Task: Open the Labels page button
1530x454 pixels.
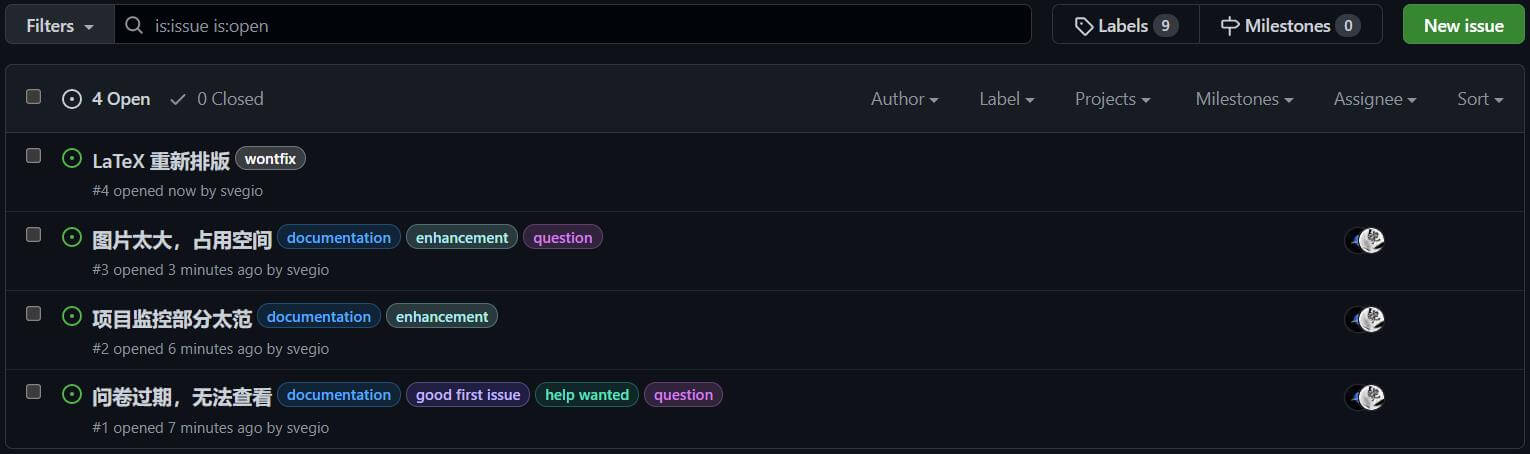Action: (x=1125, y=25)
